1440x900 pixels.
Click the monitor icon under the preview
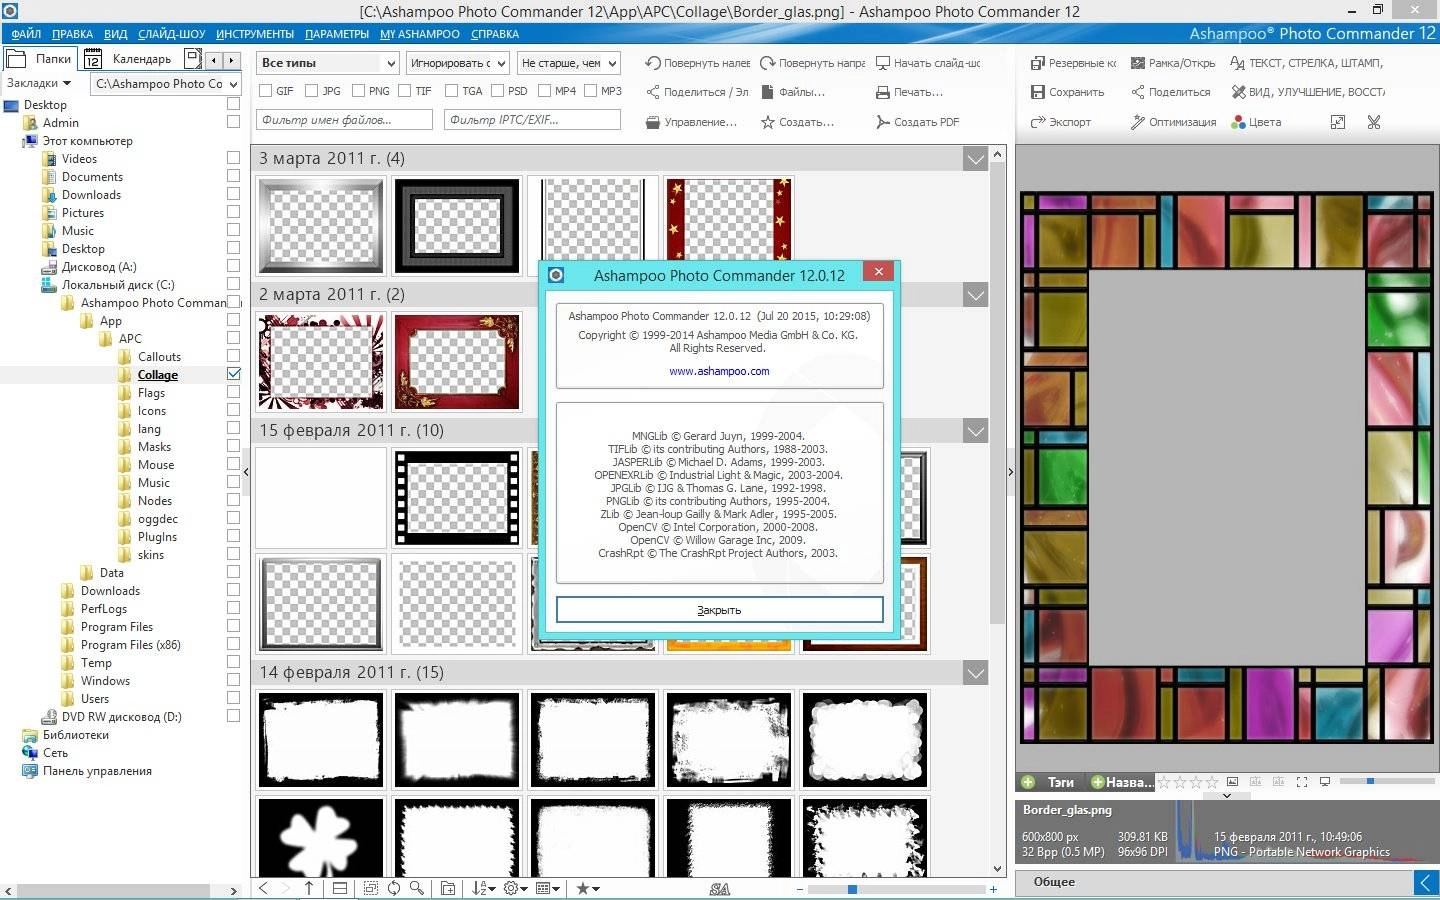(1325, 782)
